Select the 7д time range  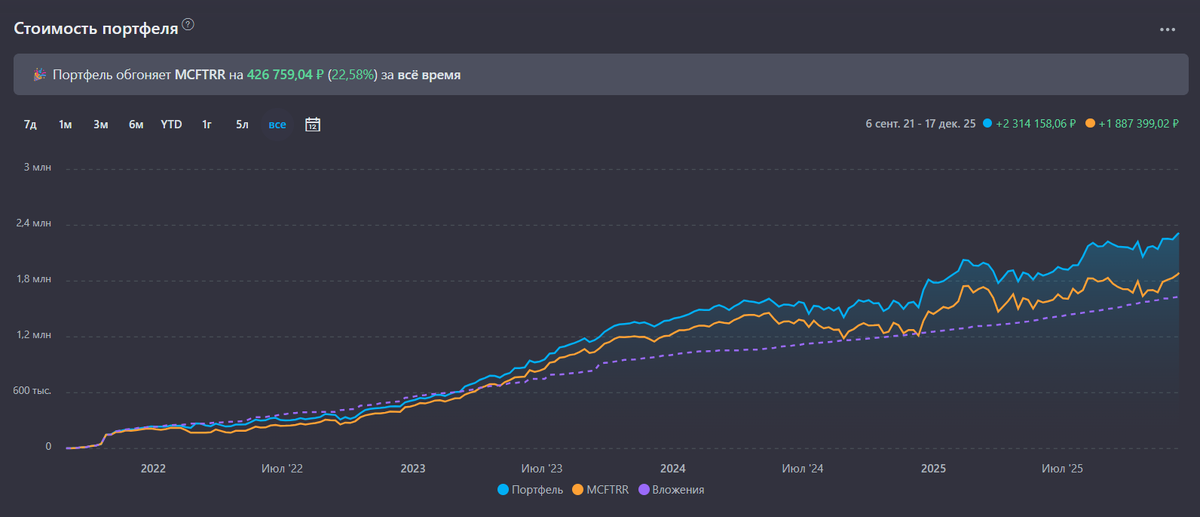(30, 125)
